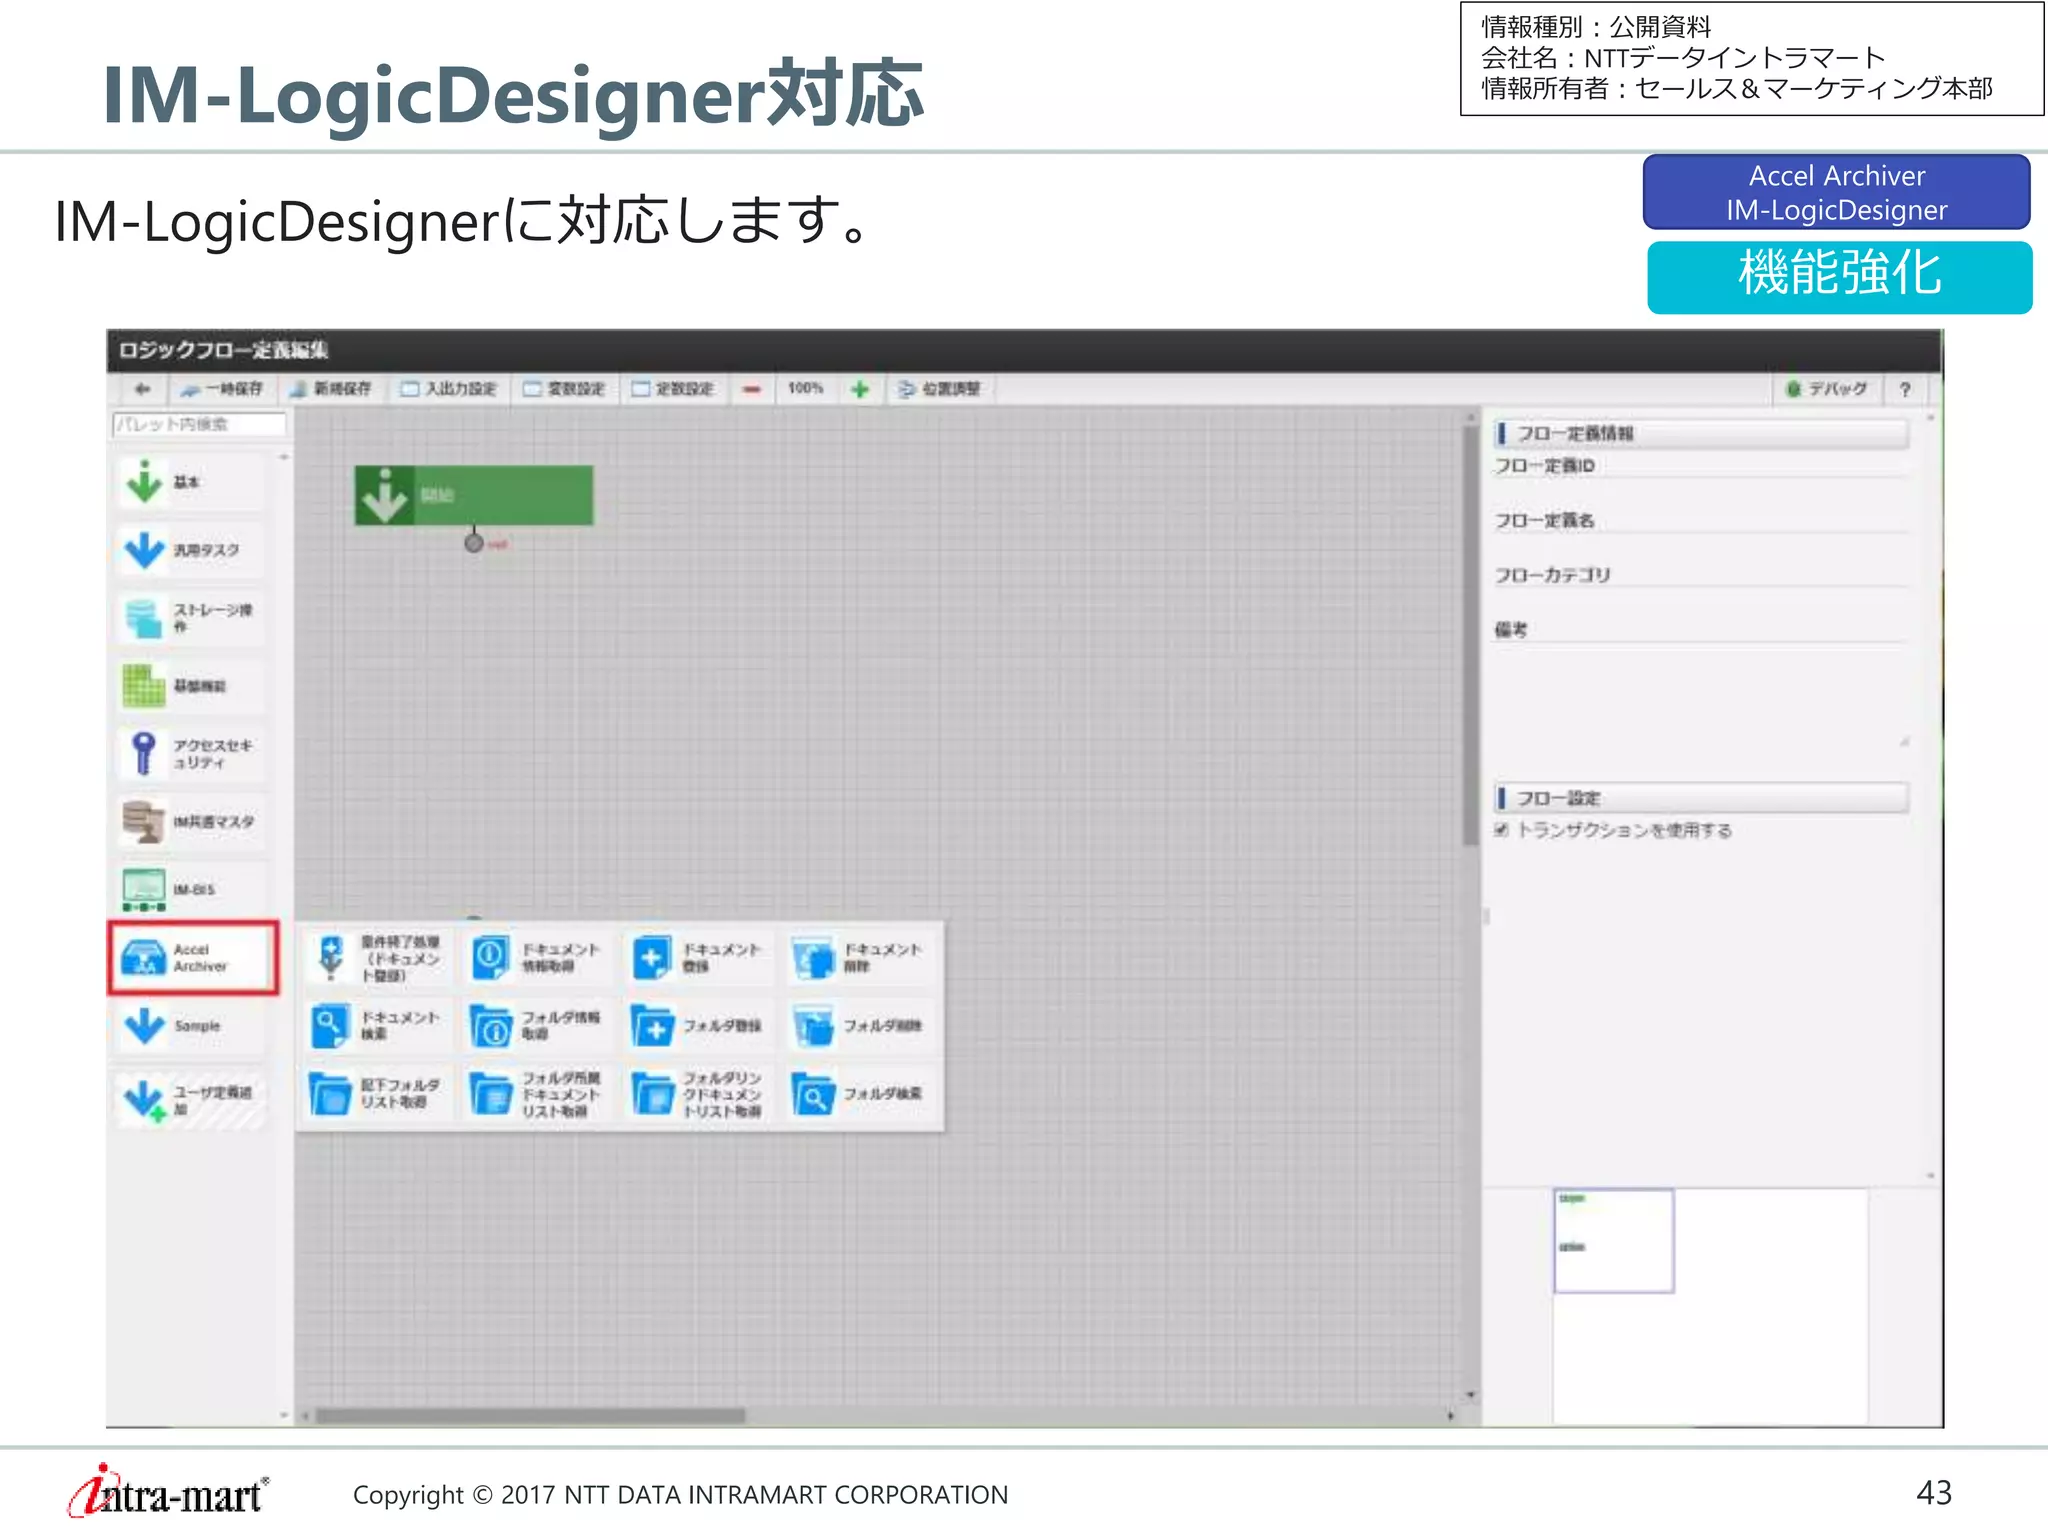Screen dimensions: 2048x1536
Task: Open the 入出力設定 toolbar item
Action: pos(449,389)
